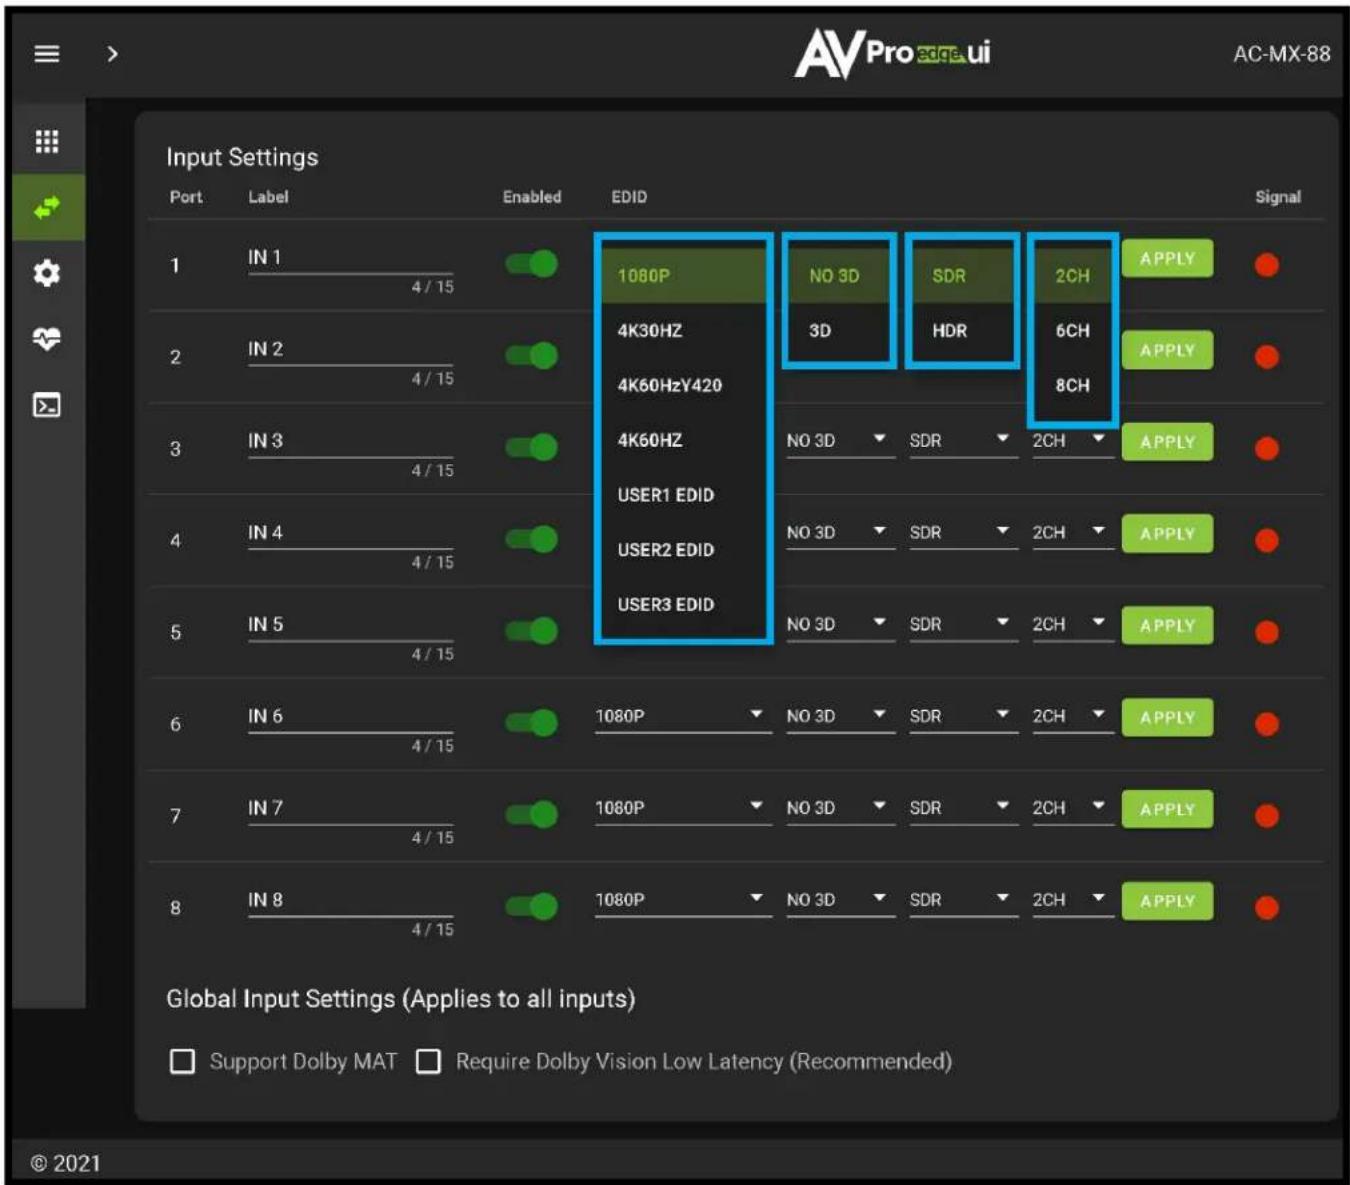
Task: Enable the Support Dolby MAT checkbox
Action: 183,1061
